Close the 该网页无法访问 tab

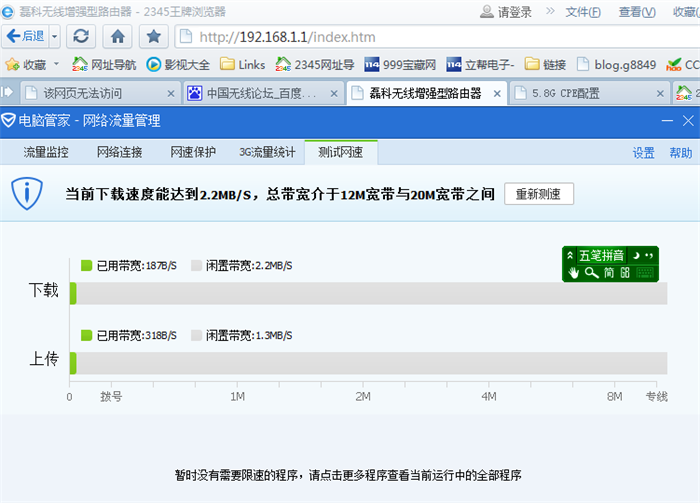point(171,94)
